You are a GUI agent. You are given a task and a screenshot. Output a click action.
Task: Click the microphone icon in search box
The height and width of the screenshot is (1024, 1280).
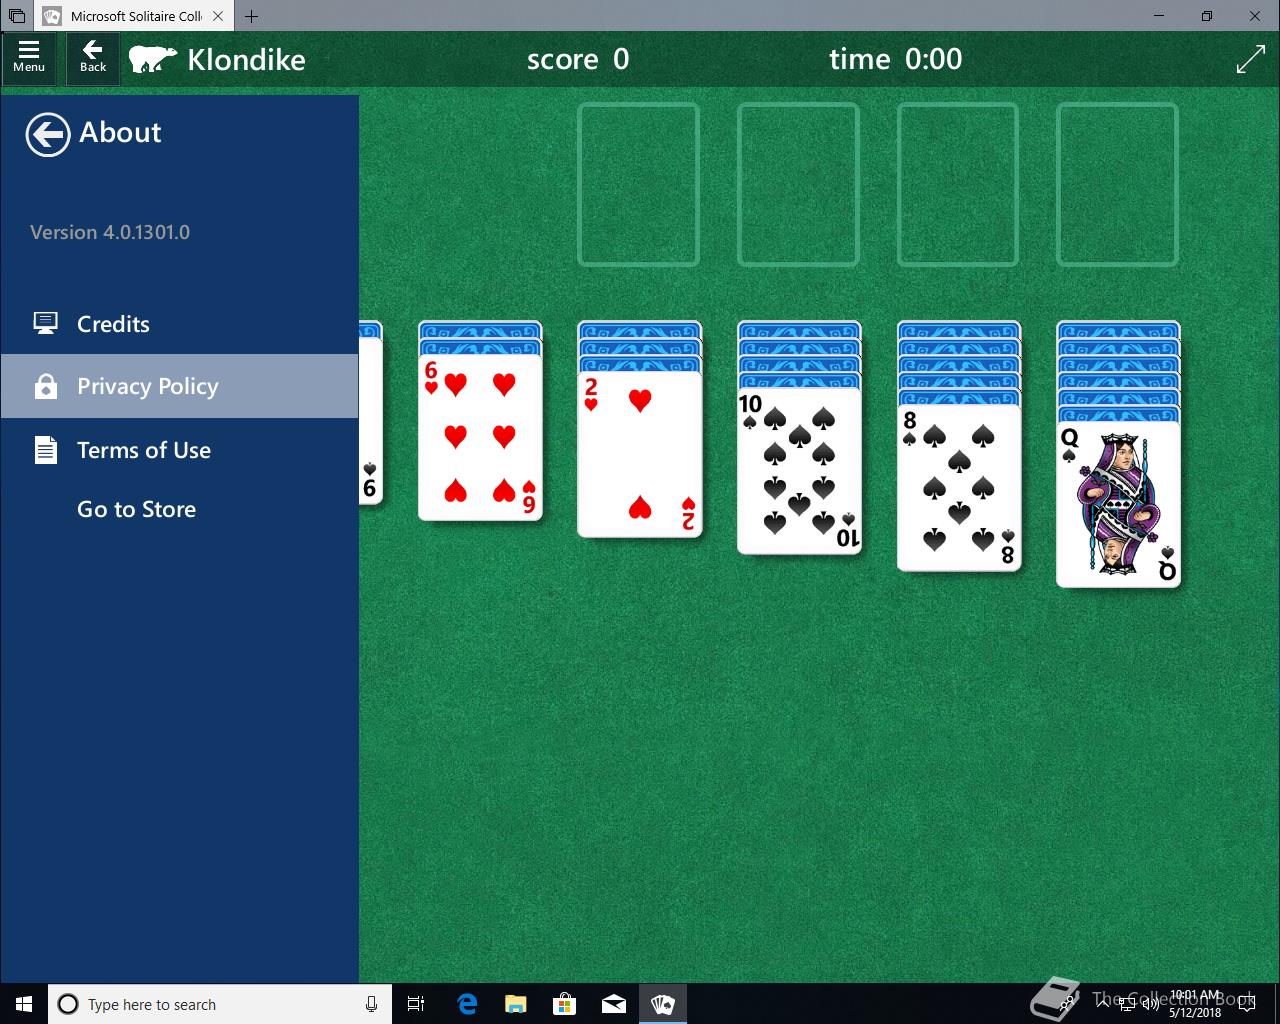click(371, 1004)
